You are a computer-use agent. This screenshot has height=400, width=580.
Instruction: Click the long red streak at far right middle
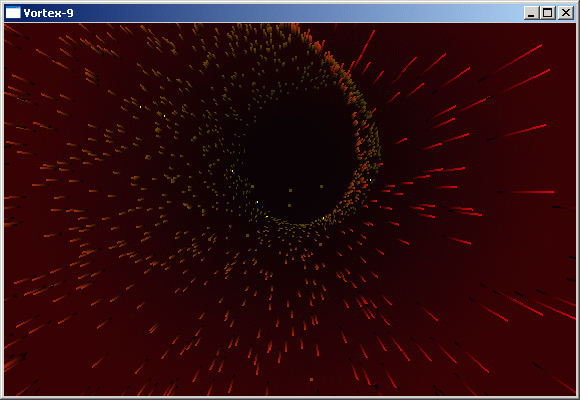525,192
